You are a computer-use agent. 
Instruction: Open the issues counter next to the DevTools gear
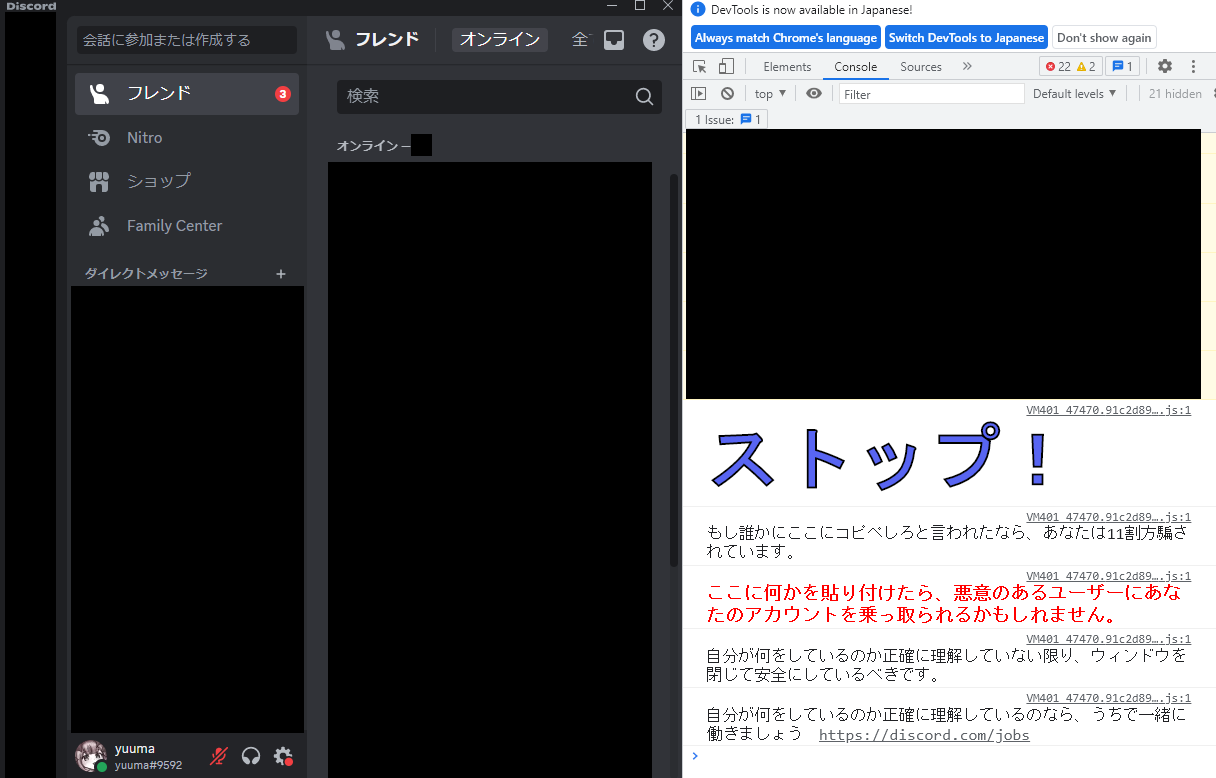[1122, 67]
